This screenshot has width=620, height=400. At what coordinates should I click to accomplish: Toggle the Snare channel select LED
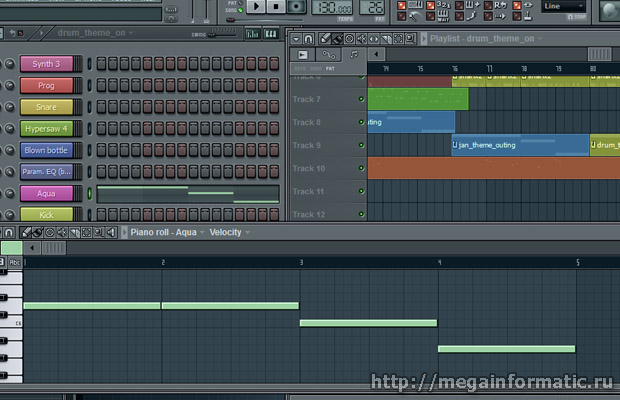[x=89, y=107]
